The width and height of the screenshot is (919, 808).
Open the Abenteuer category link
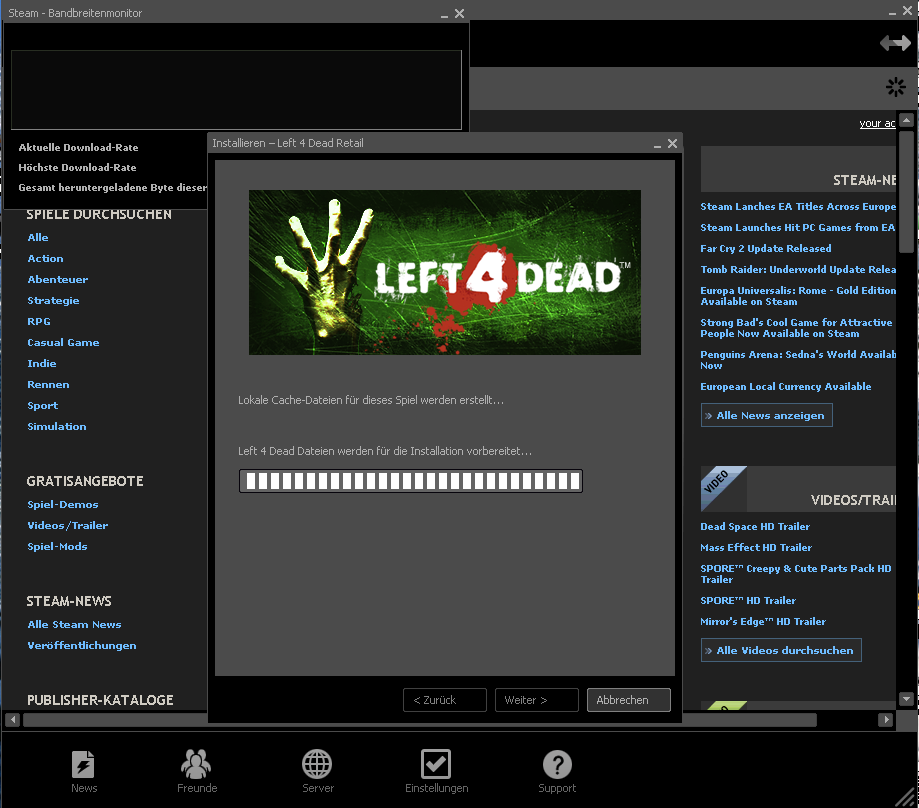click(57, 279)
